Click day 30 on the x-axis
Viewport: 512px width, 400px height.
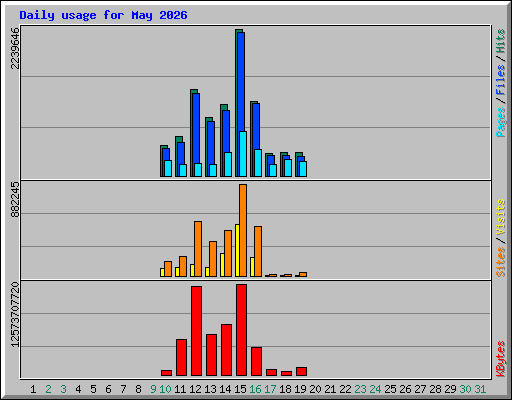(x=465, y=389)
